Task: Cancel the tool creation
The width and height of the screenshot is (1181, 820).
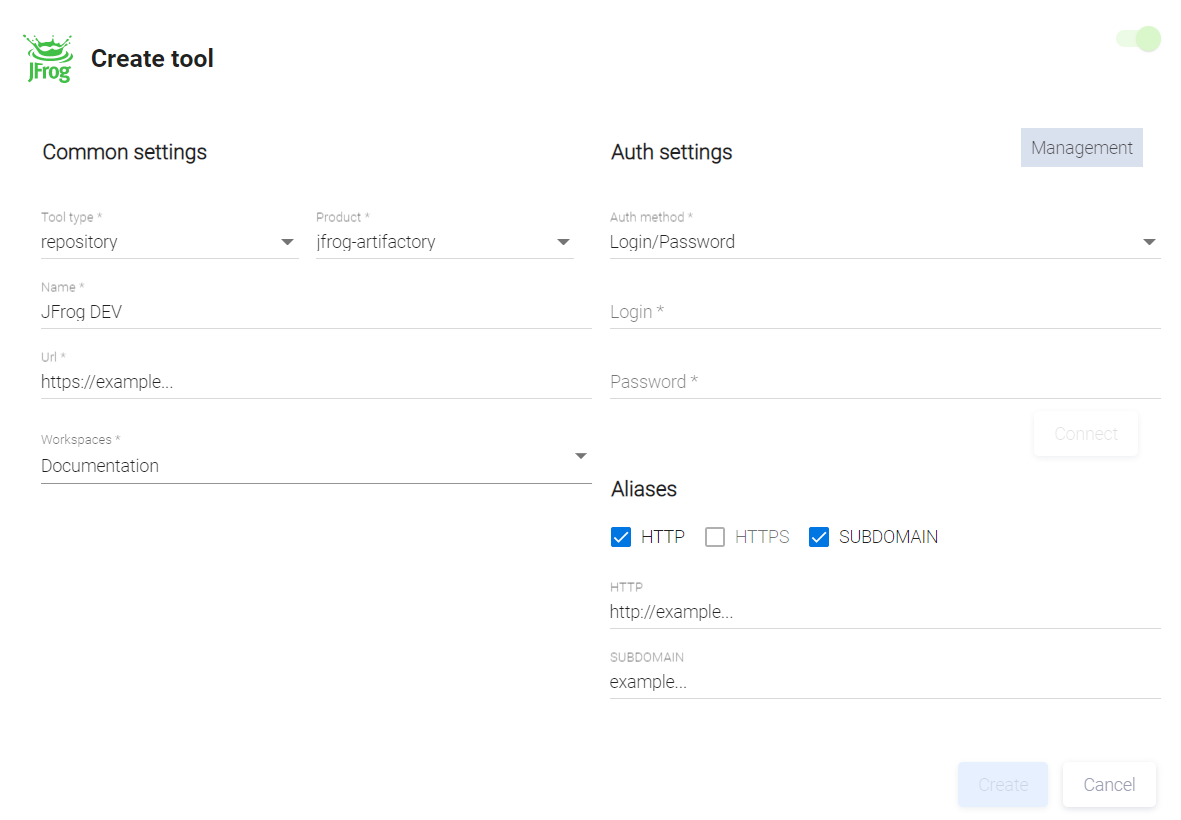Action: [1109, 785]
